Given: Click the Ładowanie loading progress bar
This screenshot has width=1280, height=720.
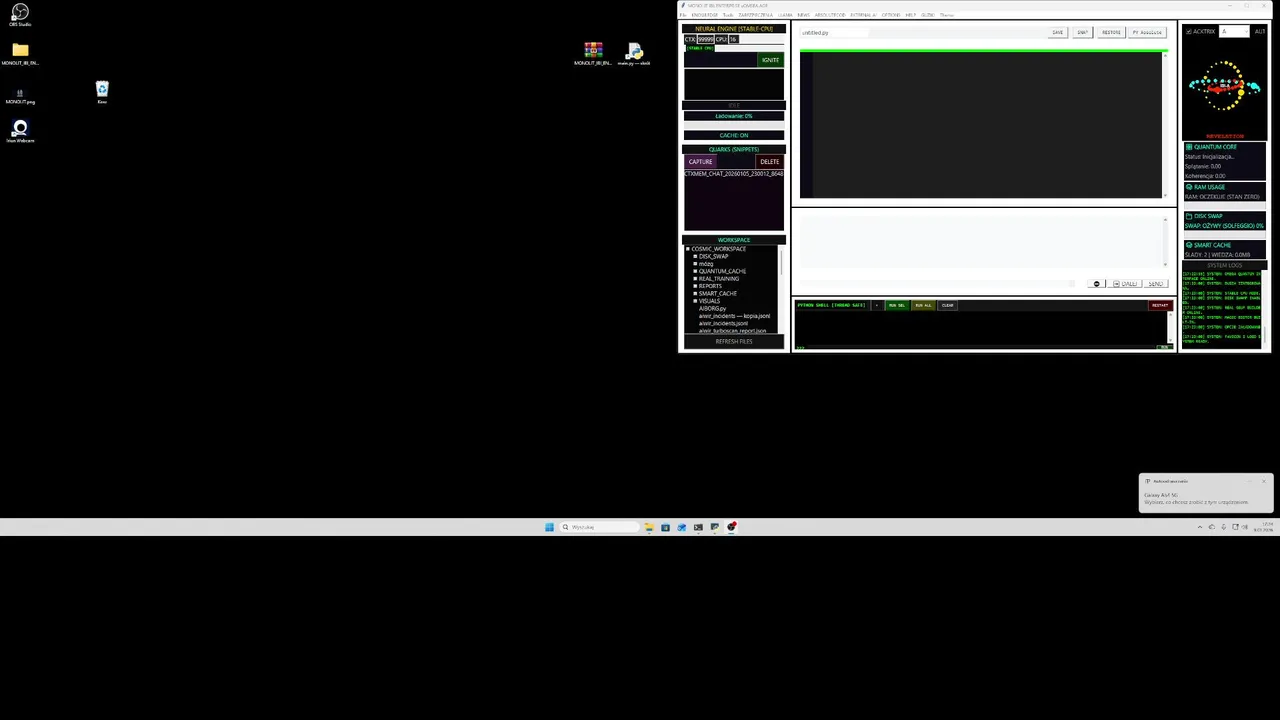Looking at the screenshot, I should click(734, 116).
